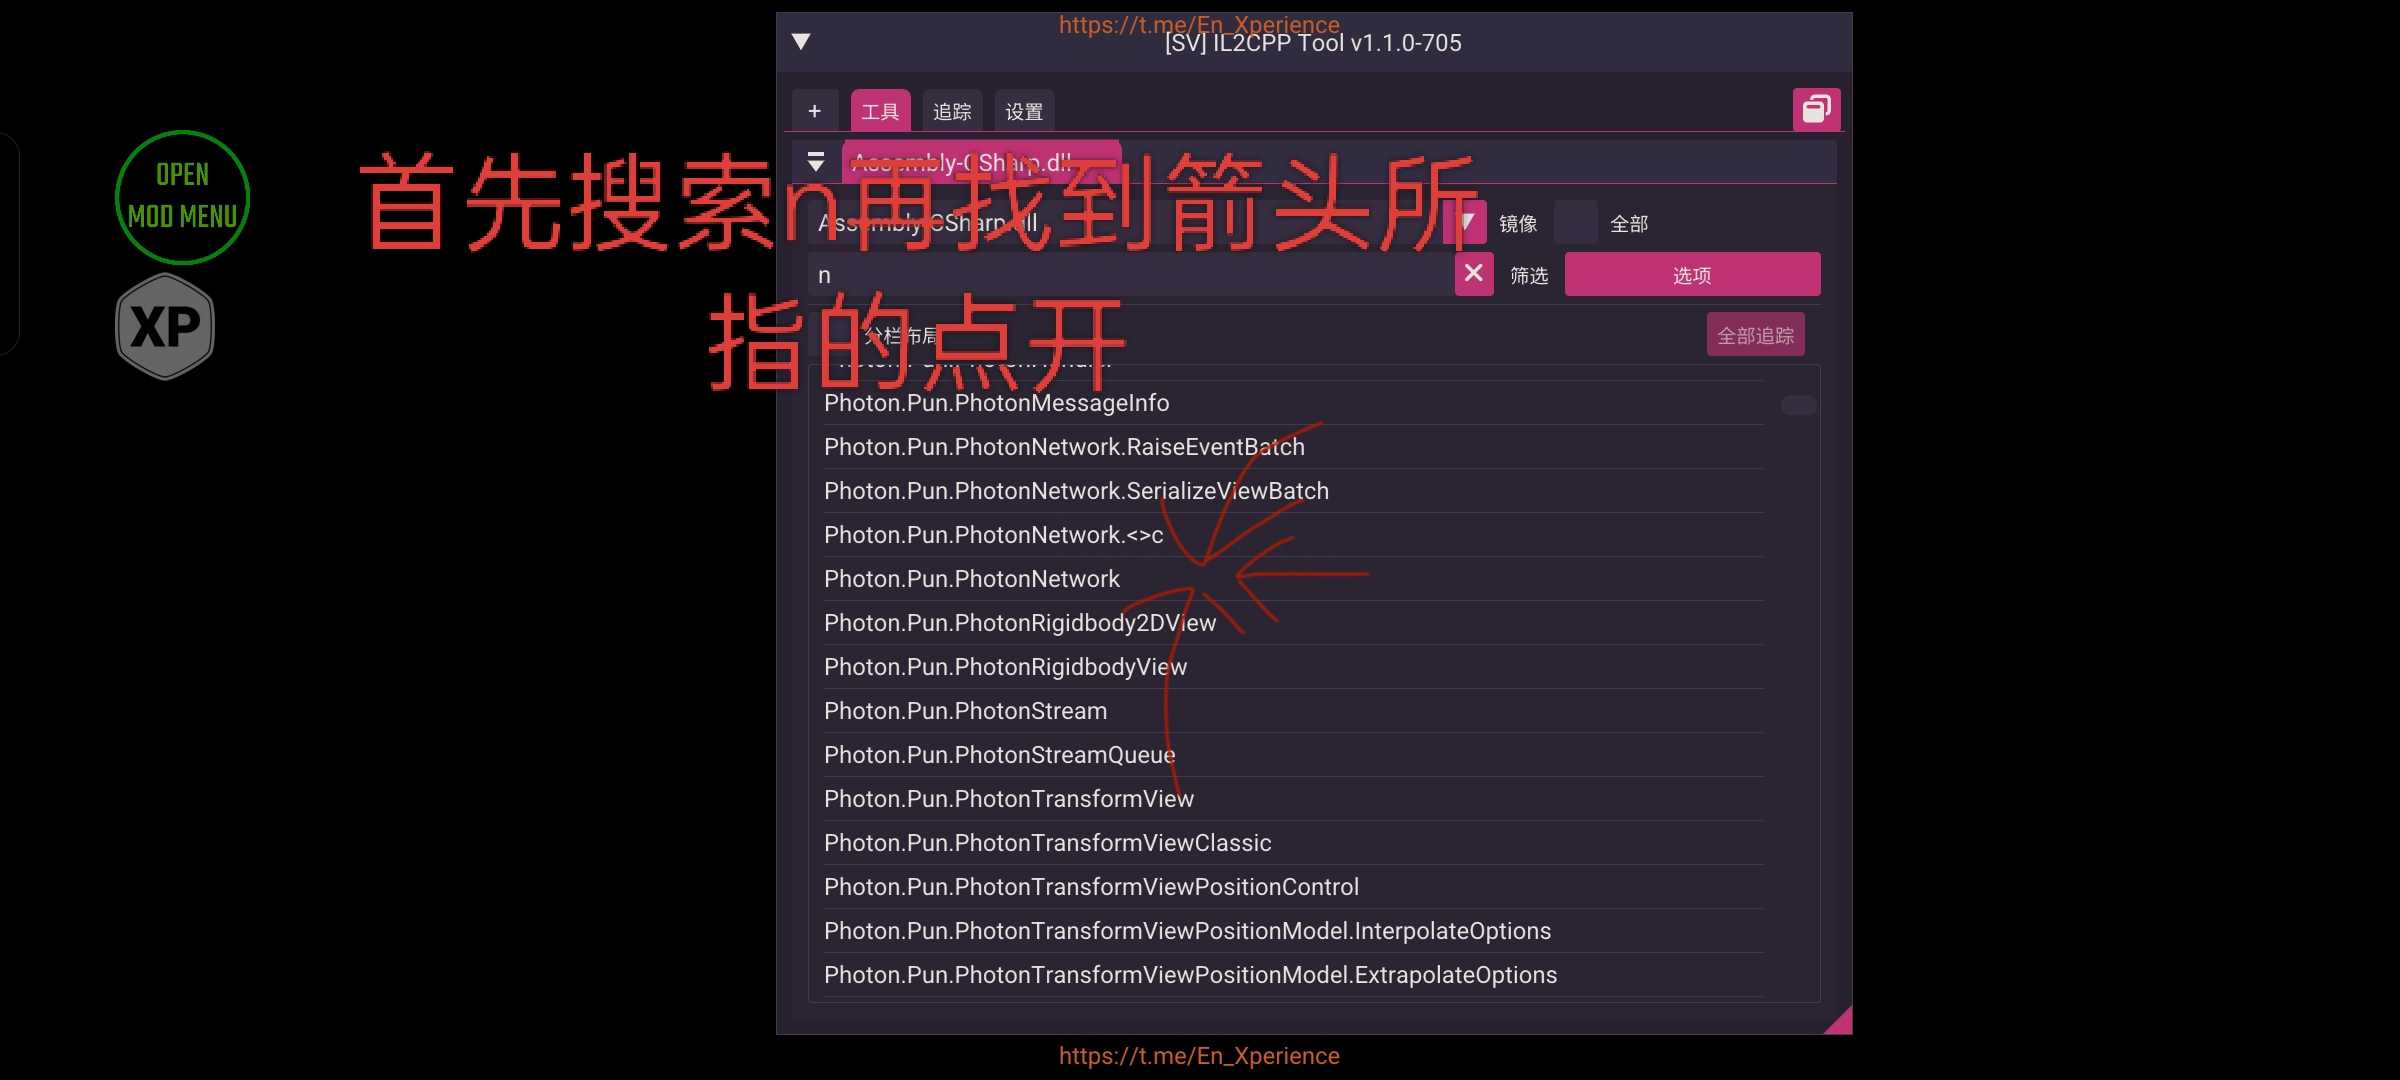This screenshot has height=1080, width=2400.
Task: Switch to the 追踪 (trace) tab
Action: click(952, 111)
